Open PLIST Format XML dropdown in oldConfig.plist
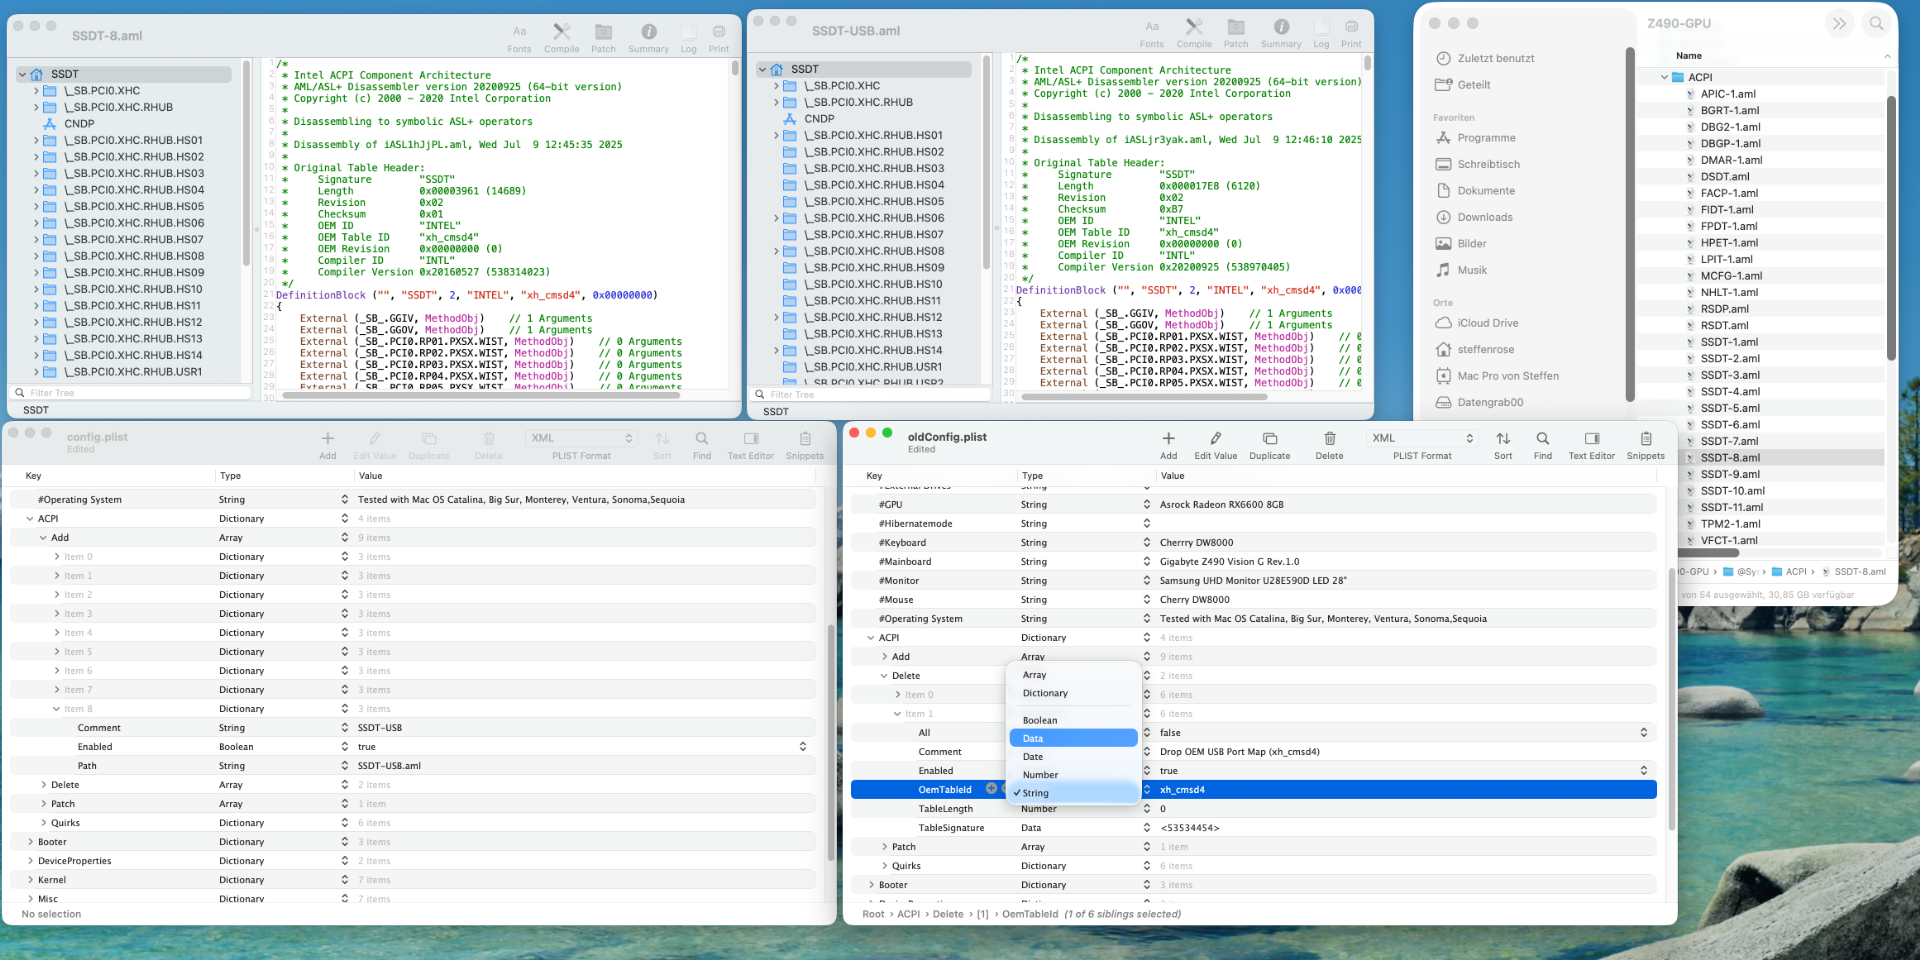Image resolution: width=1920 pixels, height=960 pixels. coord(1422,438)
